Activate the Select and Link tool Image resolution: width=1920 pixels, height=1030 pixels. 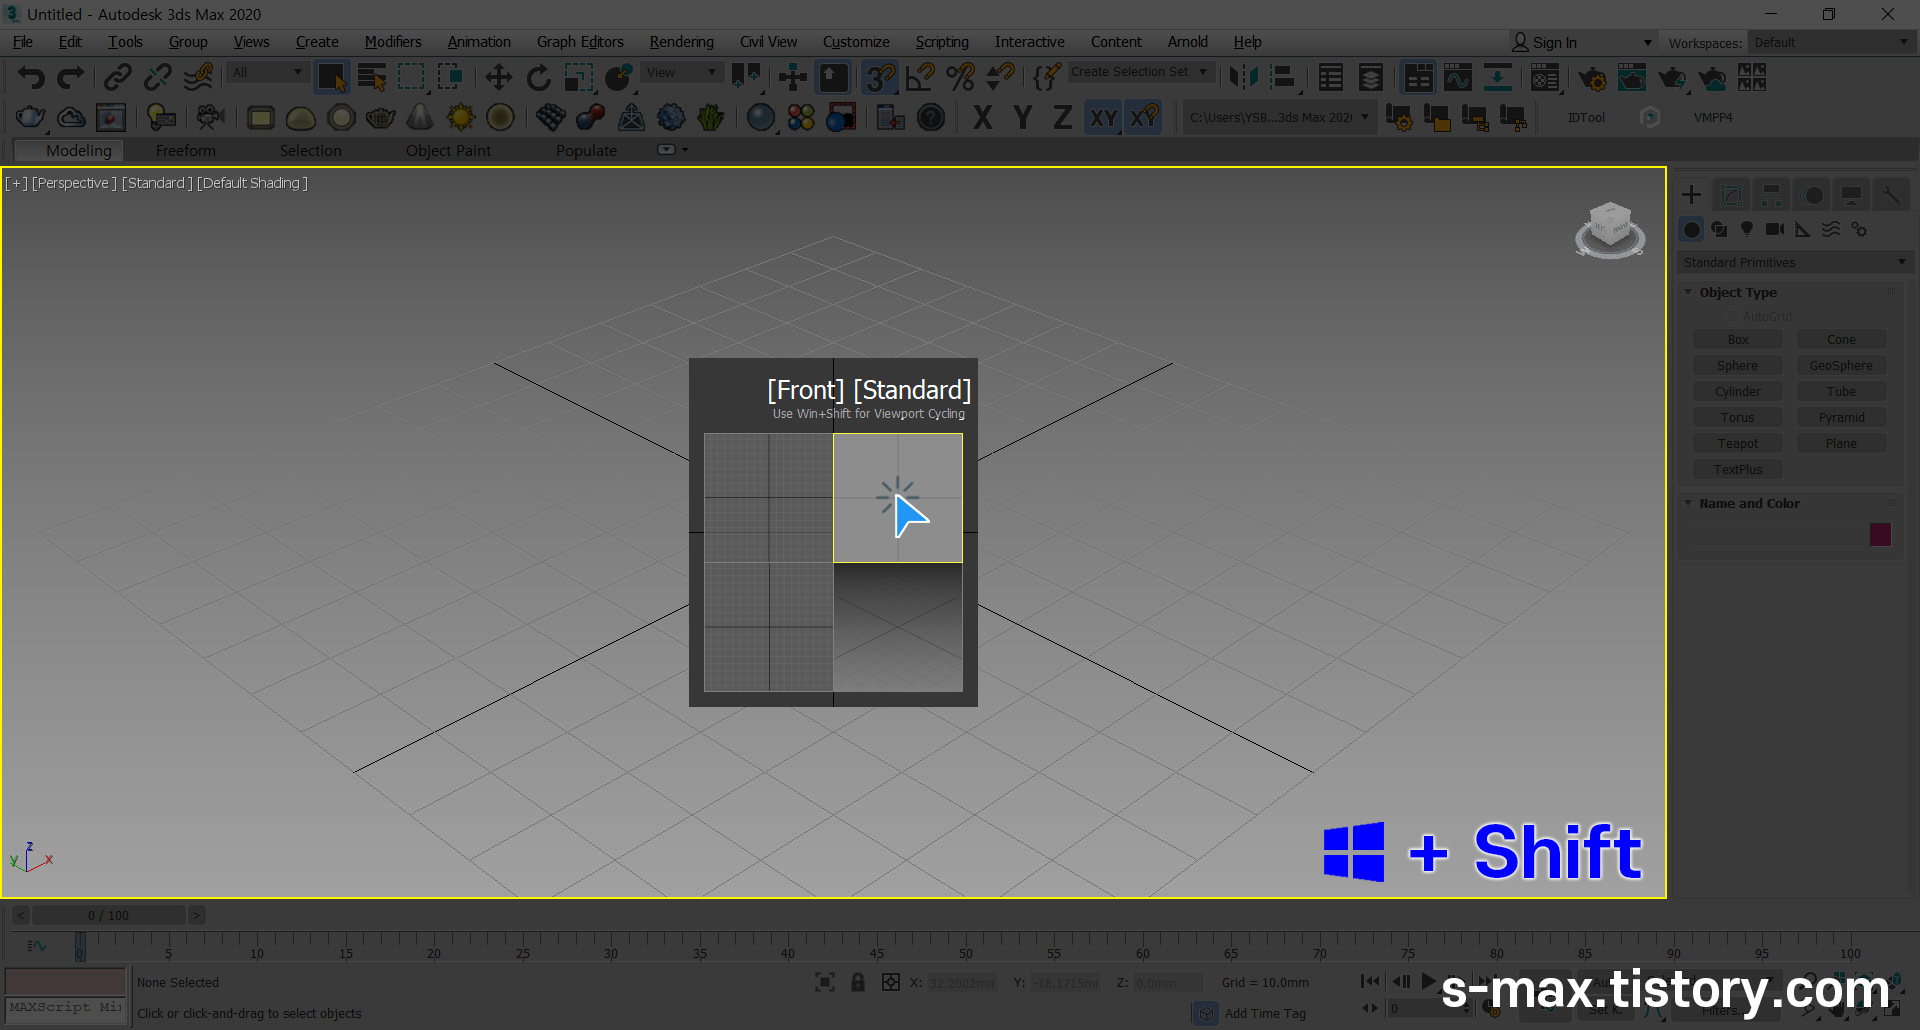pyautogui.click(x=118, y=77)
